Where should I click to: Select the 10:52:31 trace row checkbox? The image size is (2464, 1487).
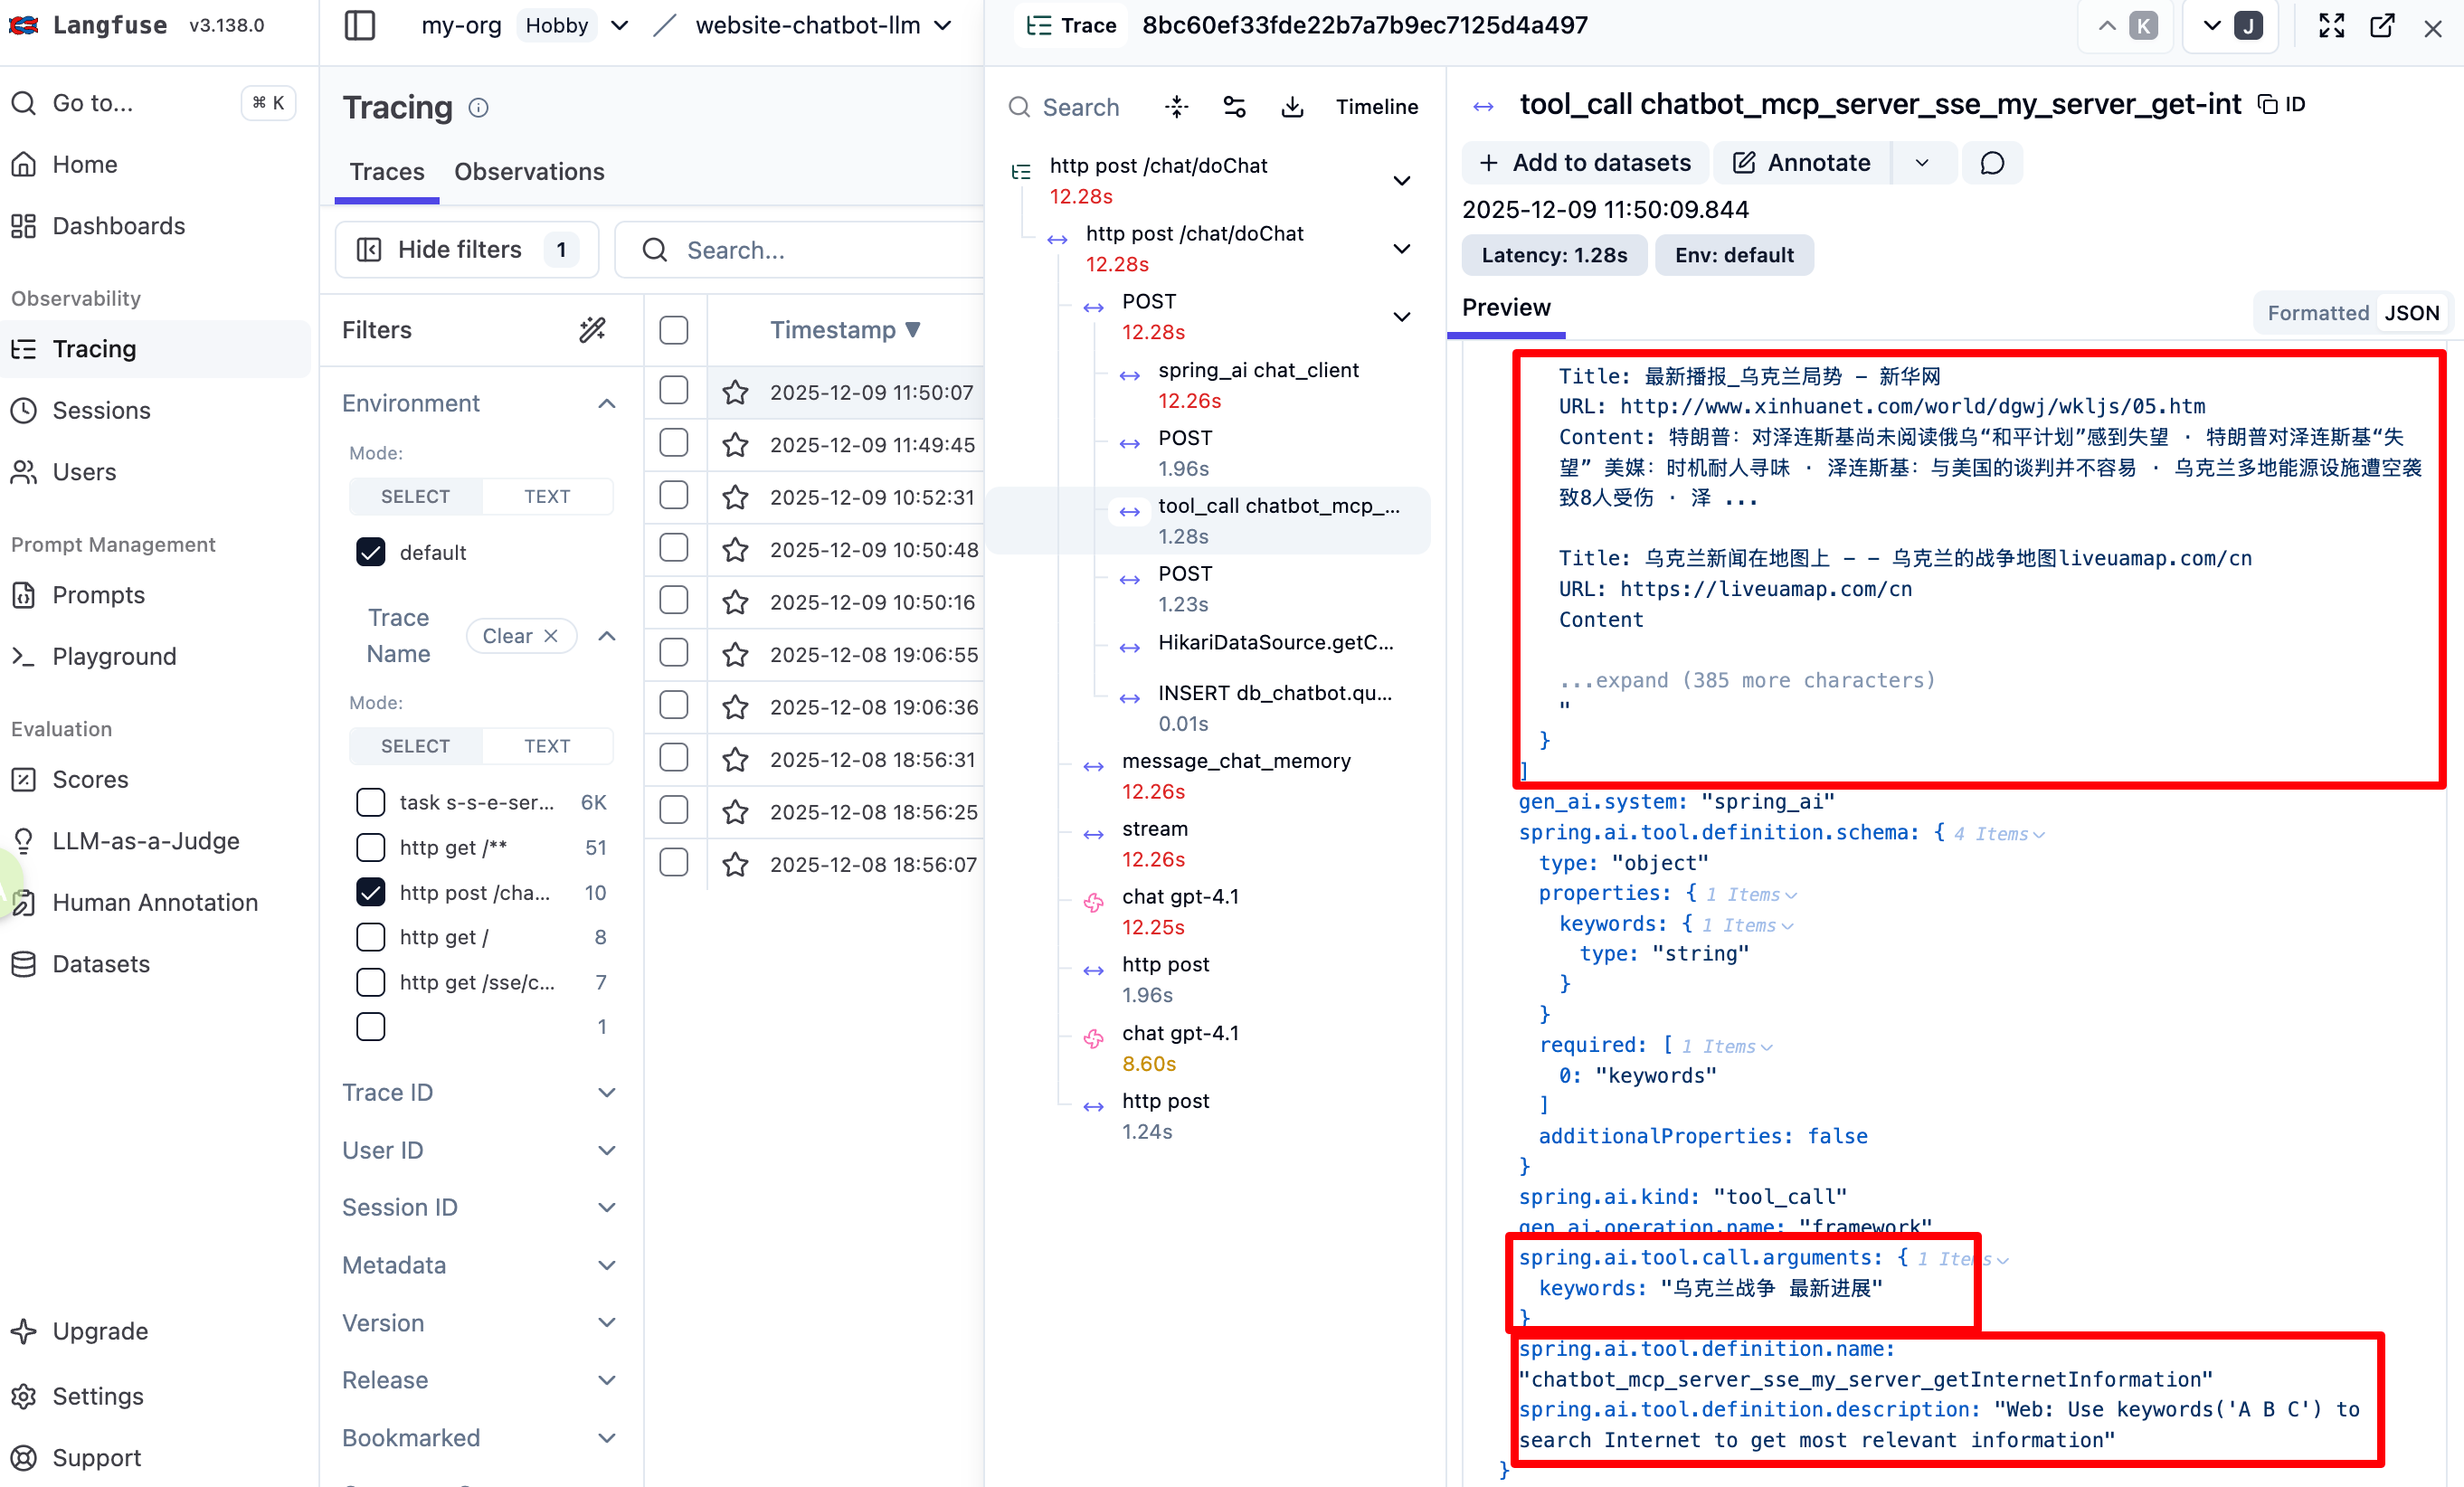click(673, 496)
